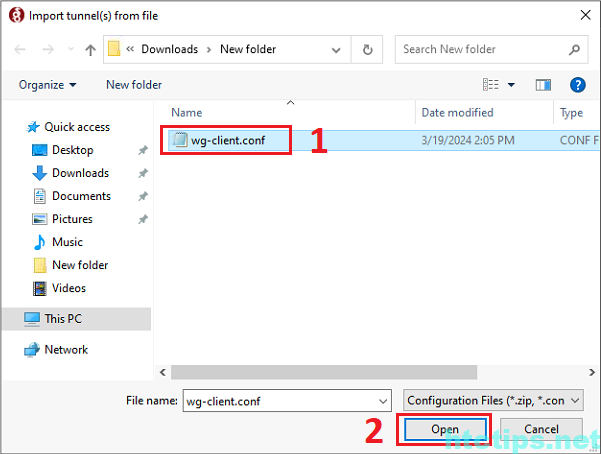601x454 pixels.
Task: Open the Organize dropdown menu
Action: [47, 85]
